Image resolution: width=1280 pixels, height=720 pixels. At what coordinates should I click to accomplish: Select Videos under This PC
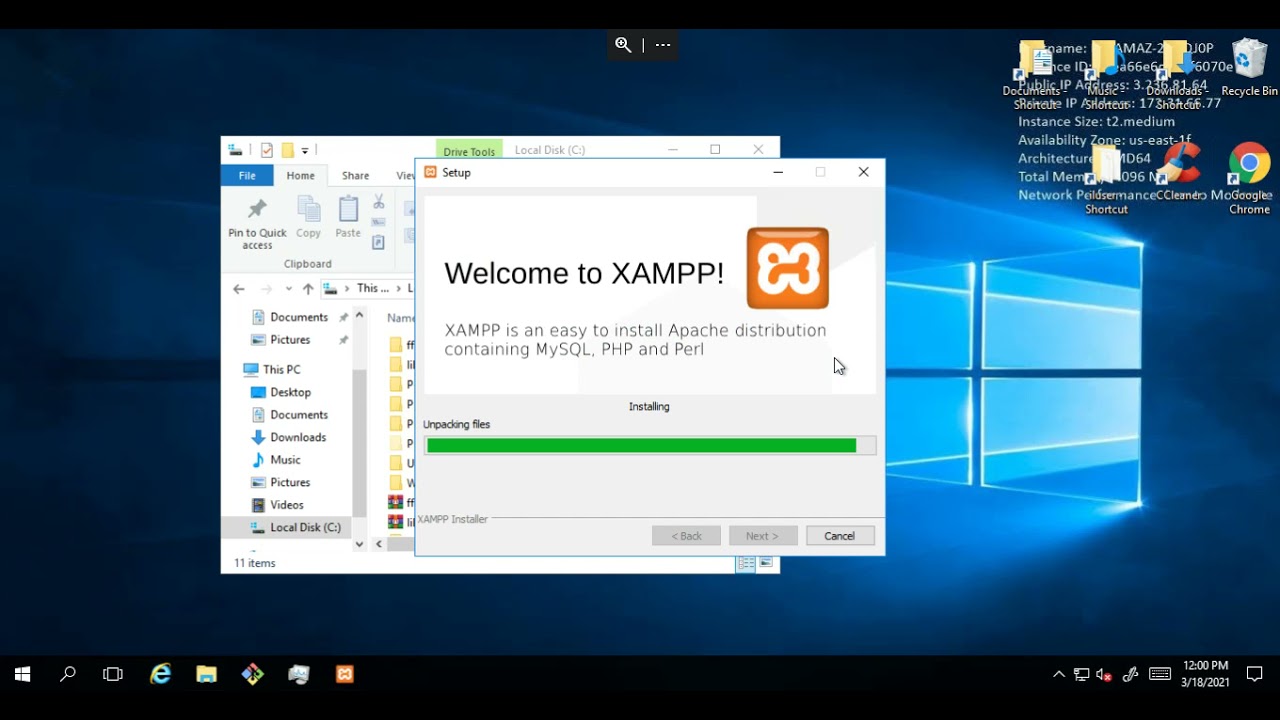[286, 505]
